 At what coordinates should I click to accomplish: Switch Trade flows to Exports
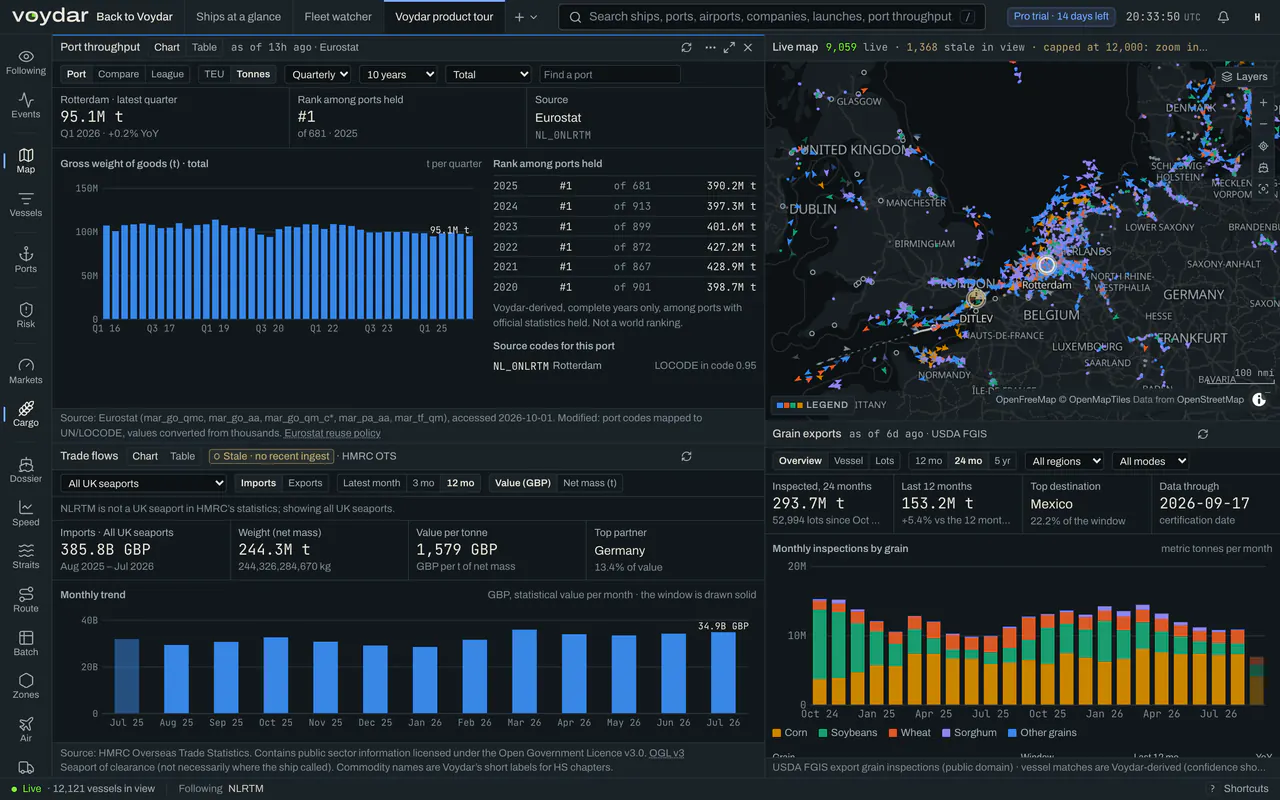tap(305, 483)
